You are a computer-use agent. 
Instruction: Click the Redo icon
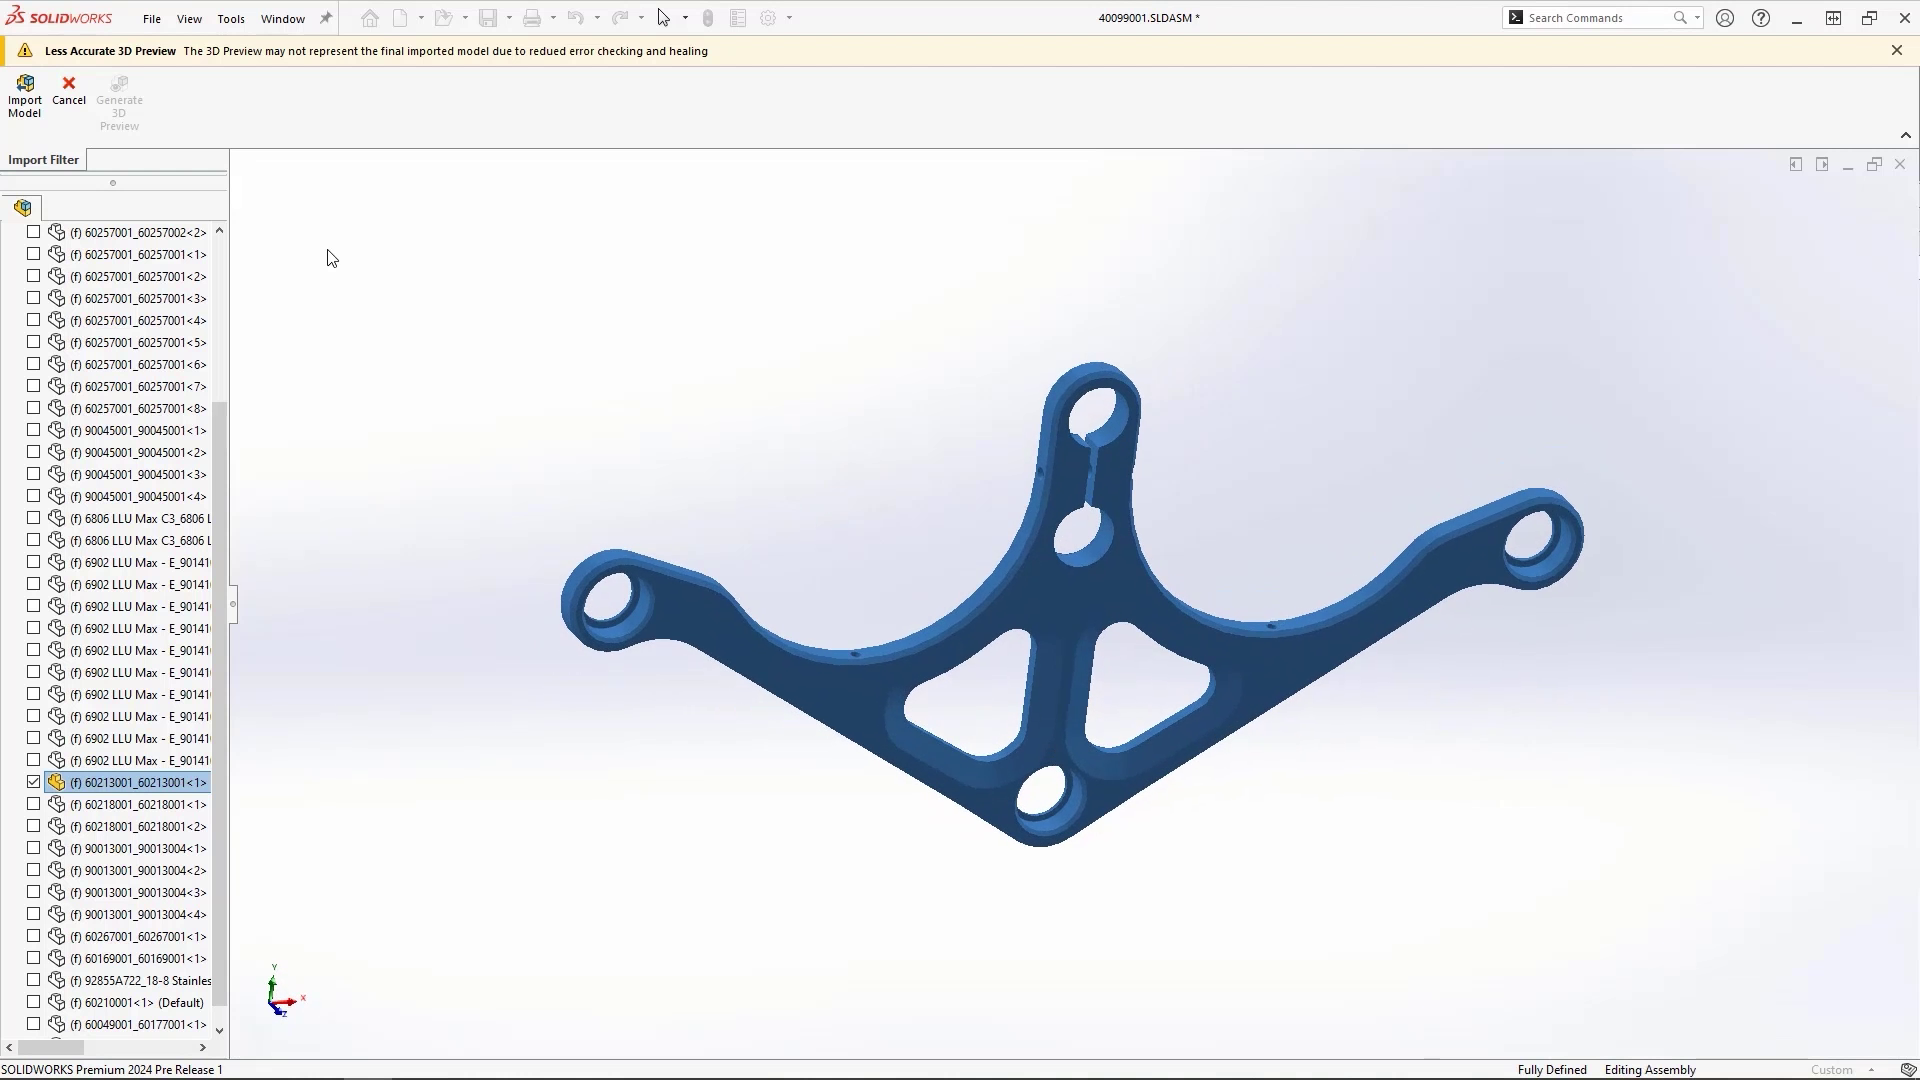tap(619, 17)
